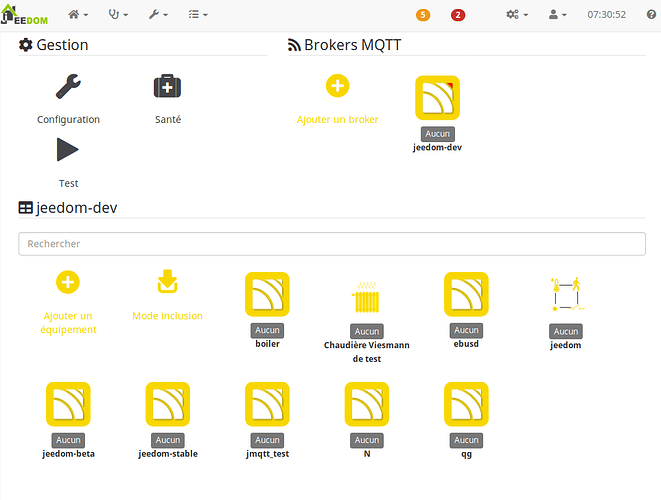Click Aucun tag above ebusd
The height and width of the screenshot is (500, 661).
click(466, 330)
